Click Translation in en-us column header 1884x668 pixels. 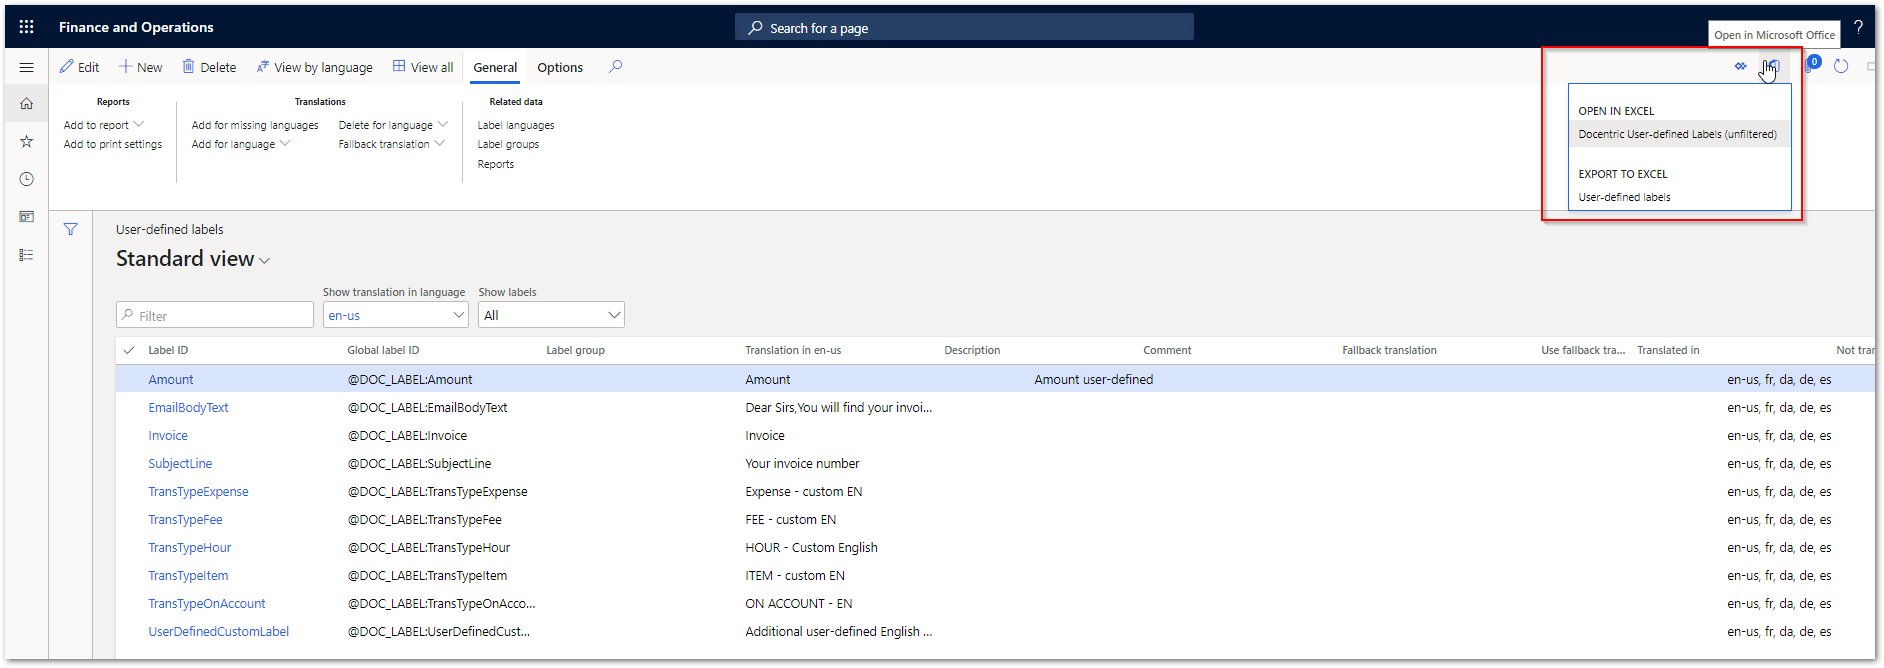pos(793,350)
